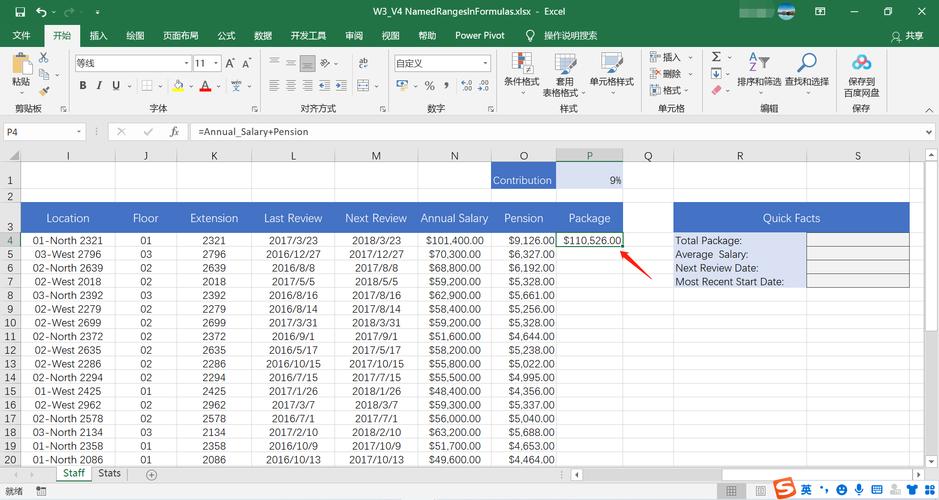Increase font size with large A icon
The width and height of the screenshot is (939, 500).
click(x=231, y=63)
